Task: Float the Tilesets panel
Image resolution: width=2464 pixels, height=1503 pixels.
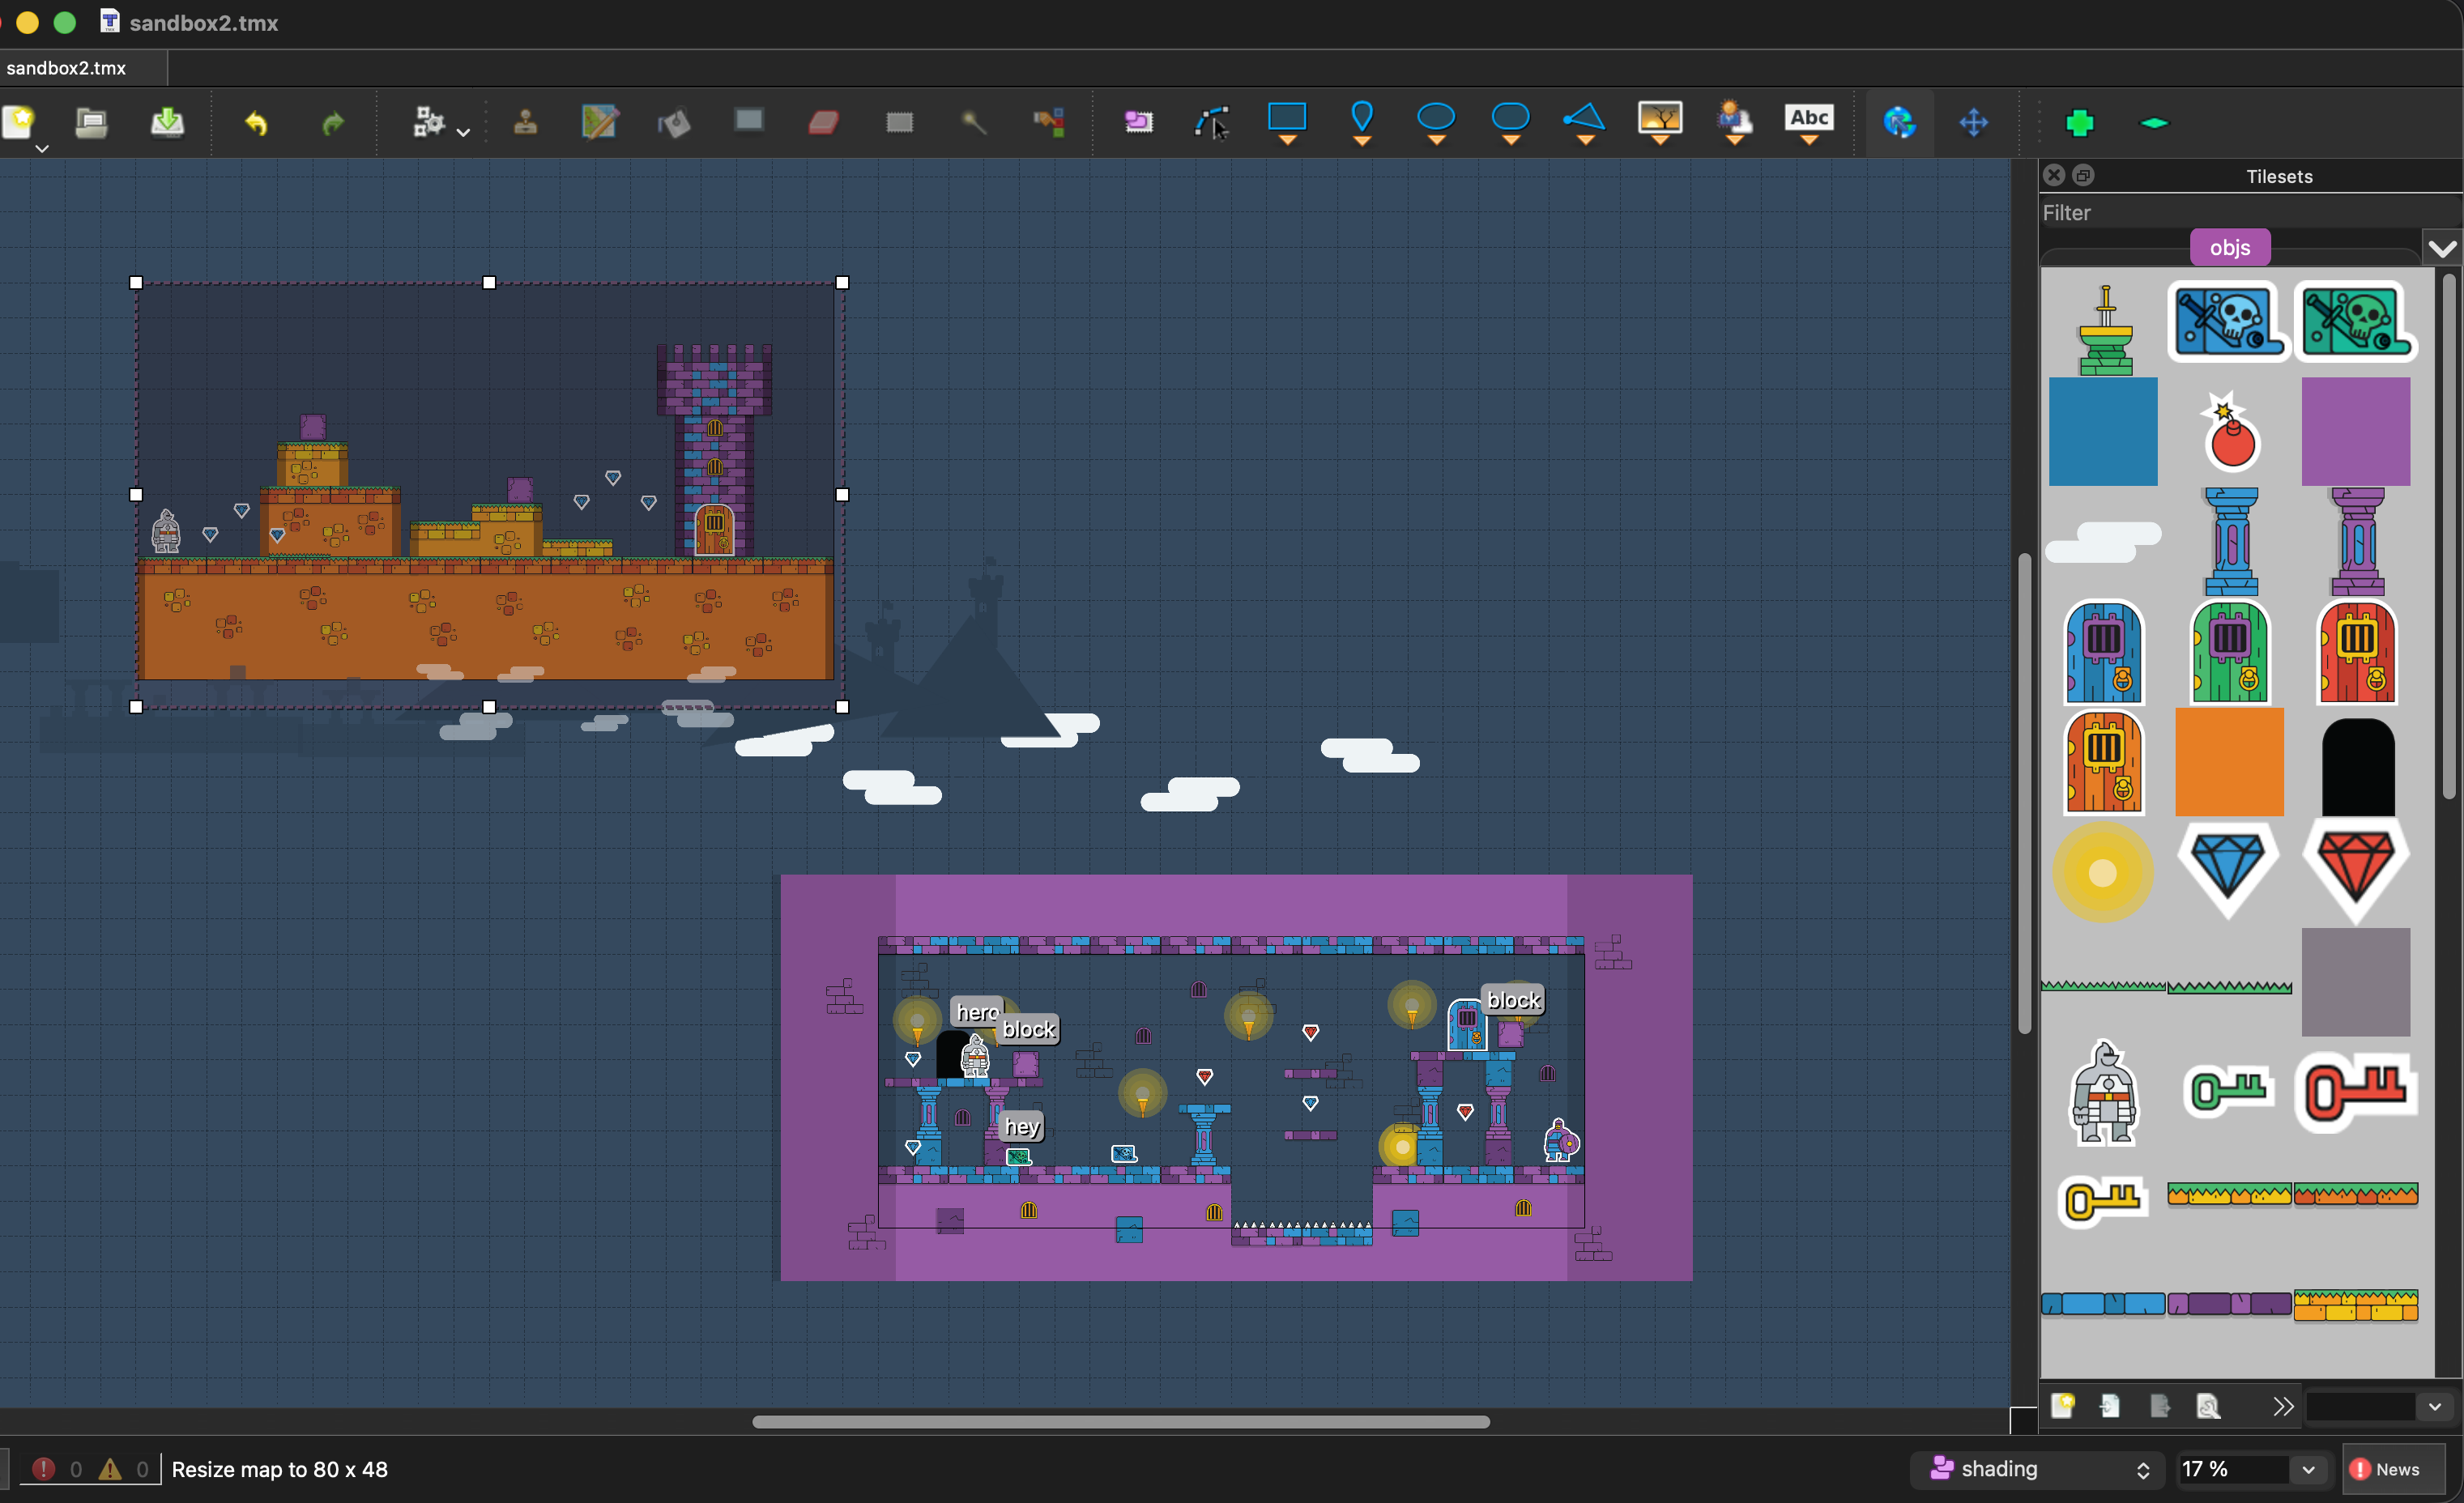Action: click(x=2083, y=175)
